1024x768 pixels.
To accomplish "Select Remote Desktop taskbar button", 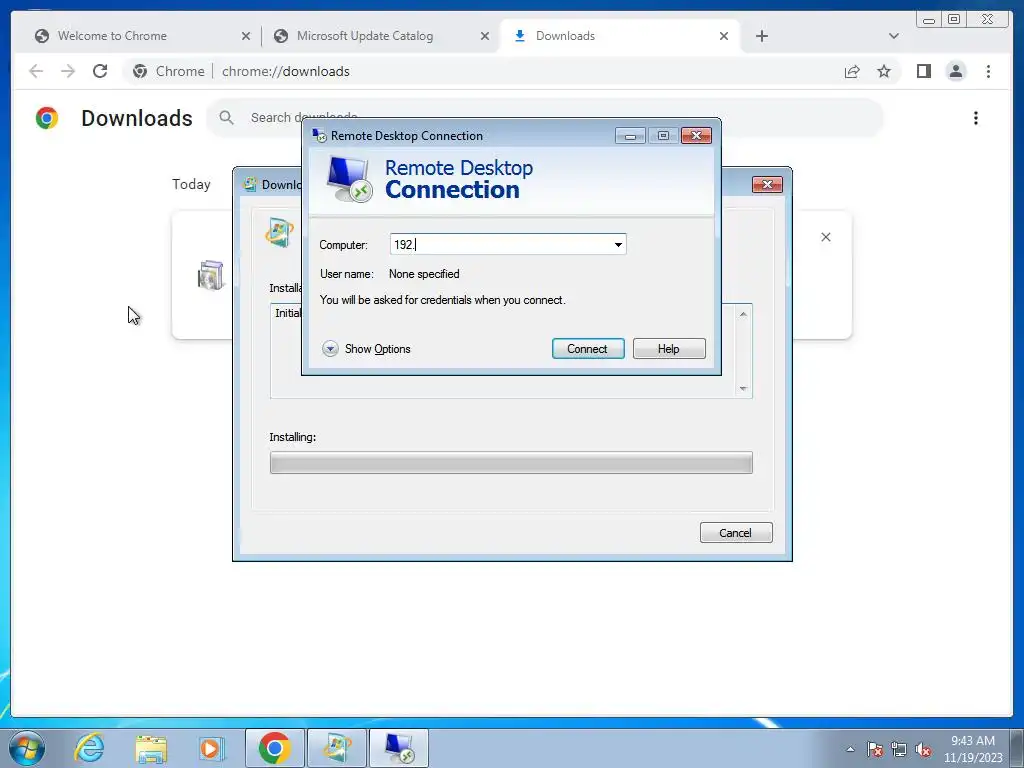I will click(x=399, y=748).
